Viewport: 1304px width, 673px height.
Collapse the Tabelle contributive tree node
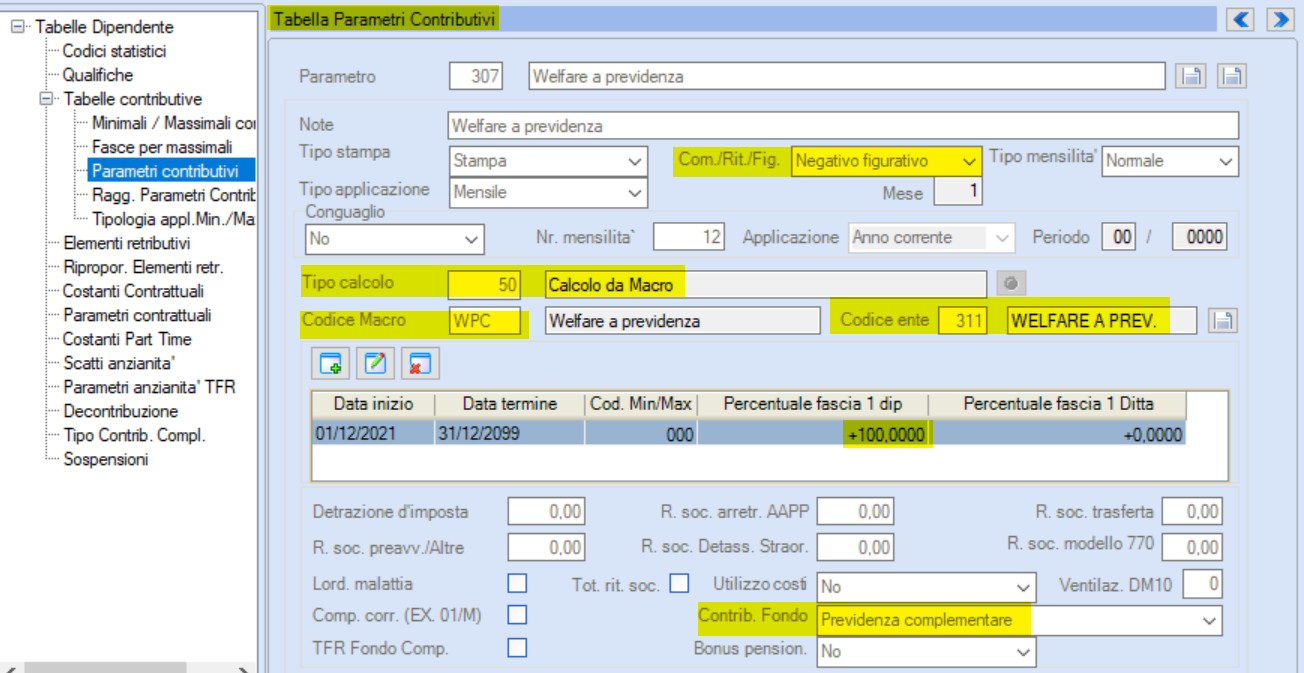(x=45, y=99)
